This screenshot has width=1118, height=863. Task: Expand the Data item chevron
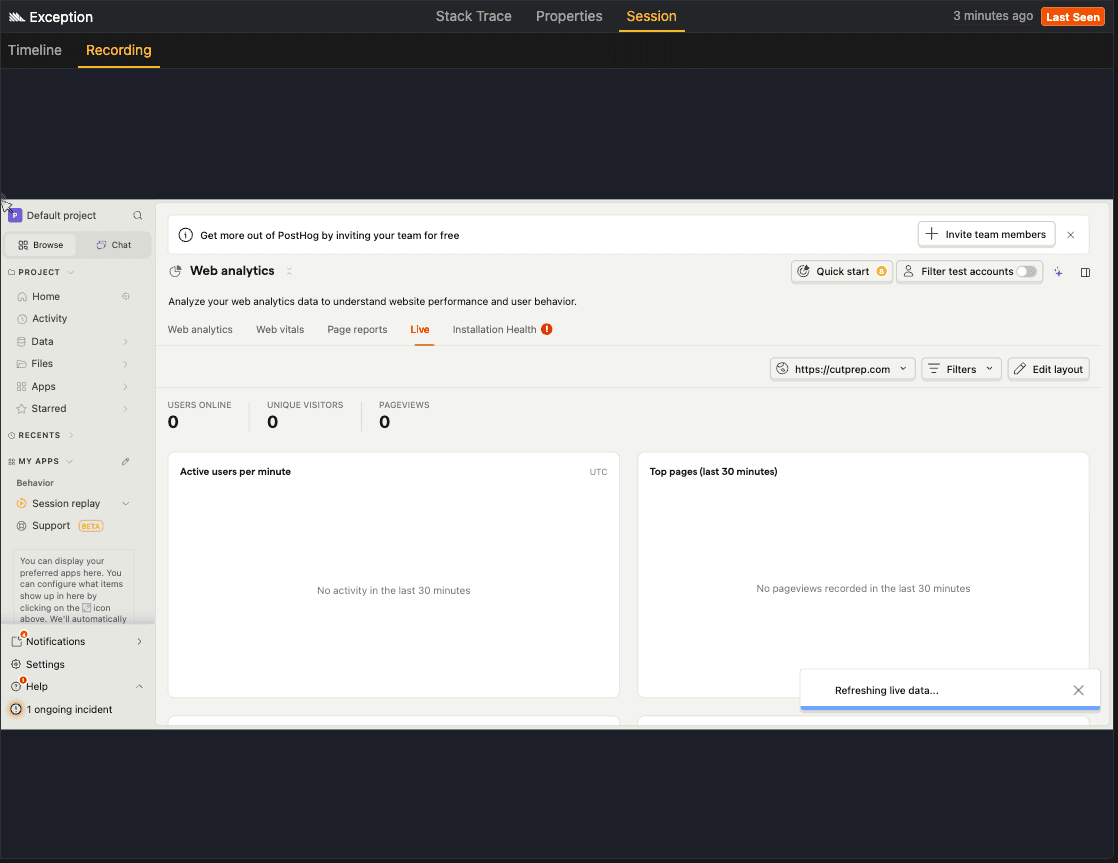[x=125, y=342]
